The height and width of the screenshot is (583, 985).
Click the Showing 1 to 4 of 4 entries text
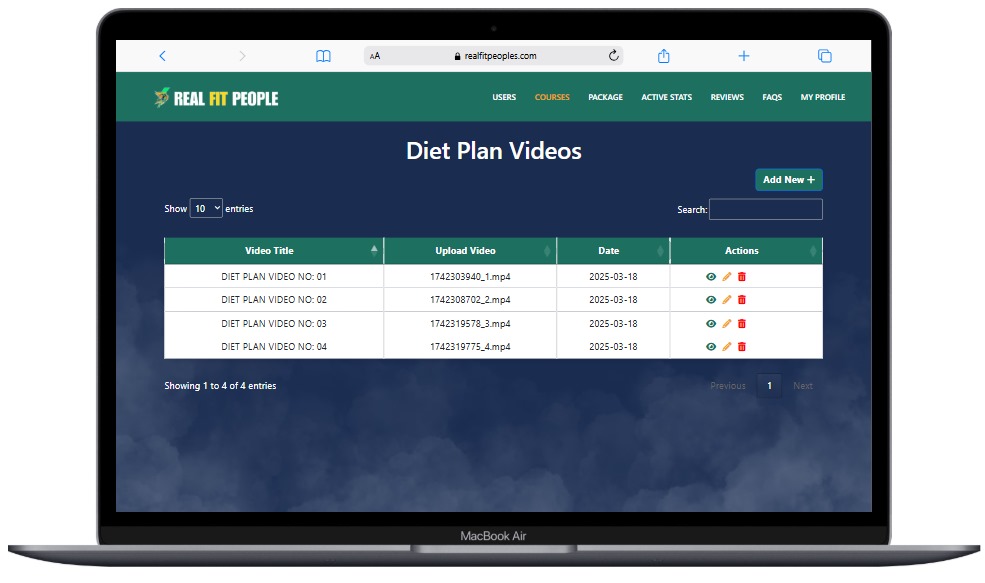(220, 386)
